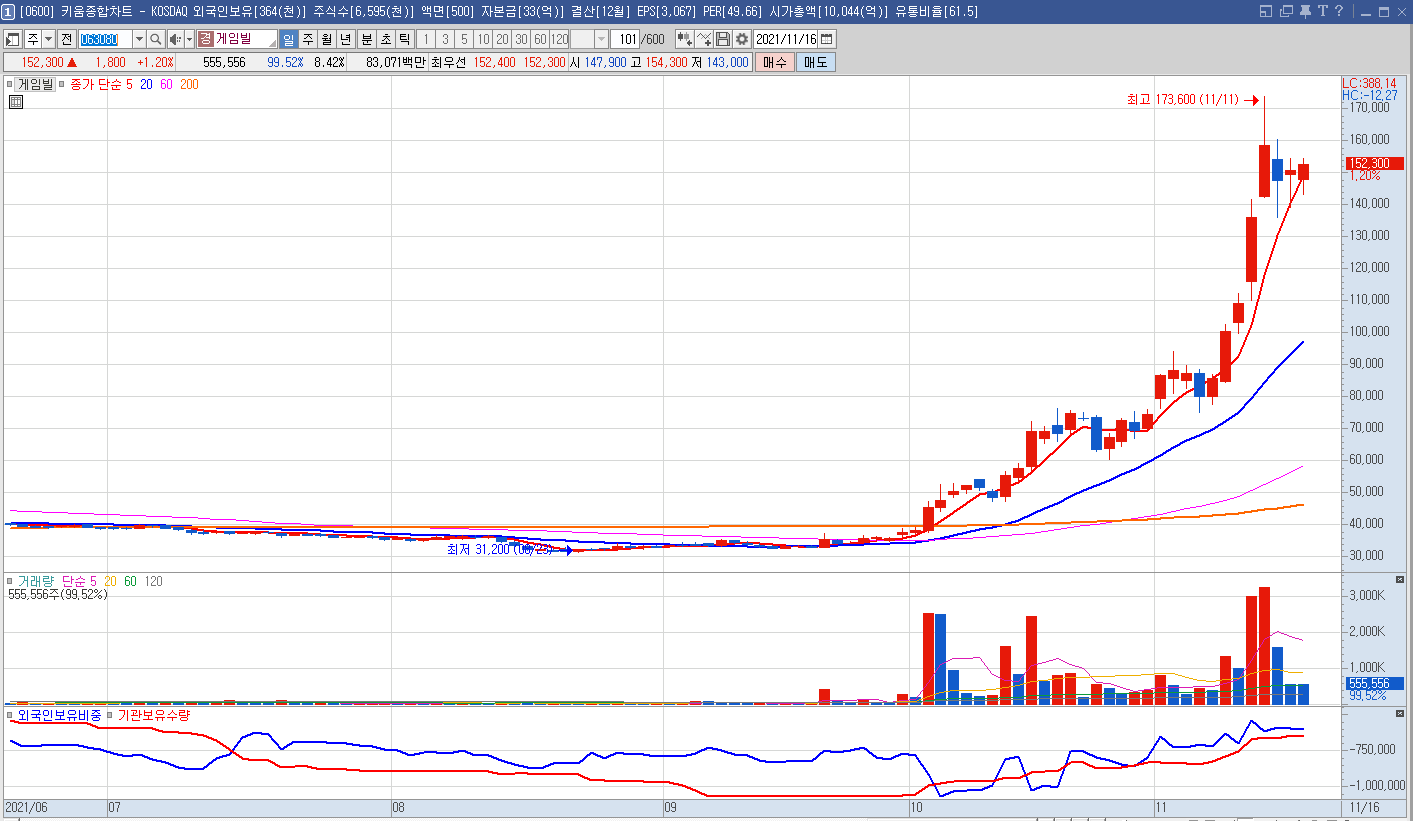Click the 외국인보유비중 indicator label
1413x821 pixels.
click(x=60, y=716)
